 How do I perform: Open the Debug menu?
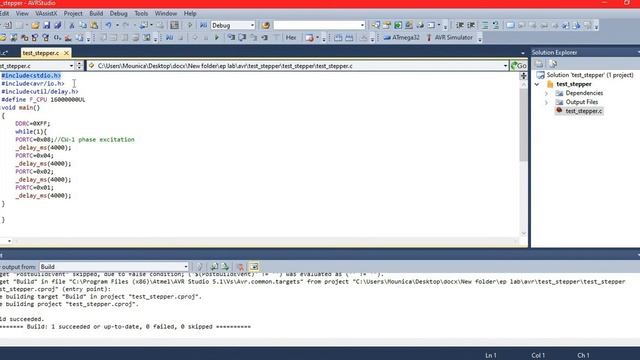coord(118,13)
